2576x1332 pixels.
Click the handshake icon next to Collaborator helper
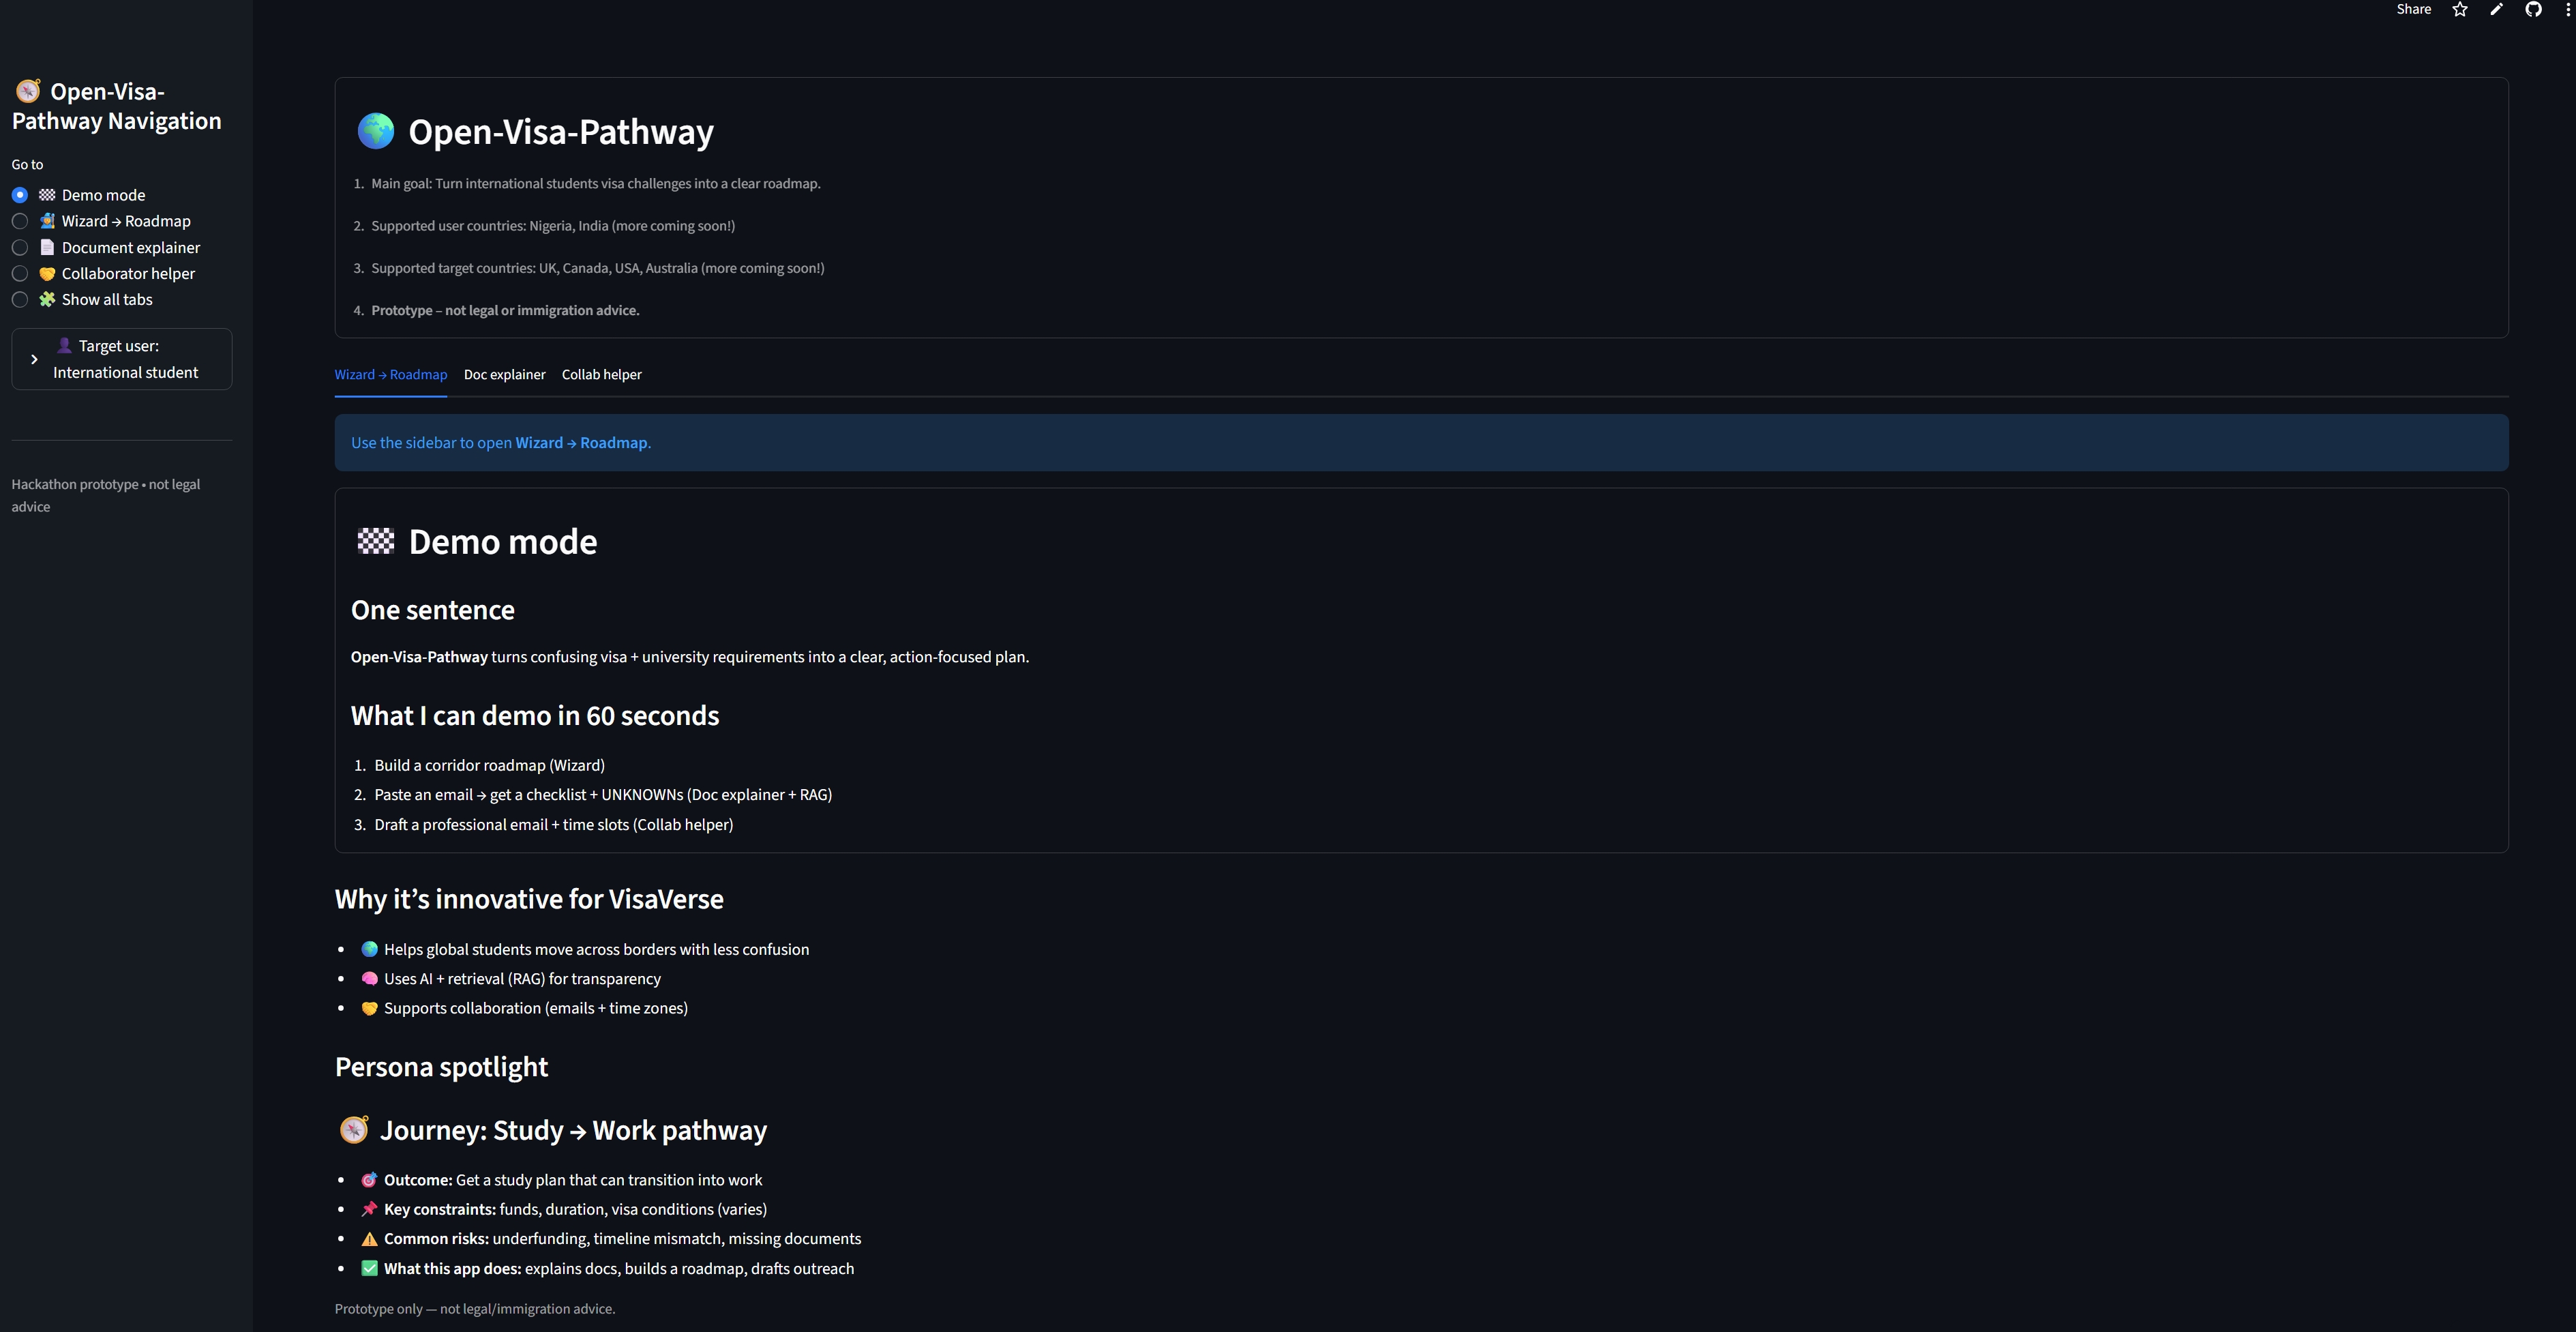point(47,274)
